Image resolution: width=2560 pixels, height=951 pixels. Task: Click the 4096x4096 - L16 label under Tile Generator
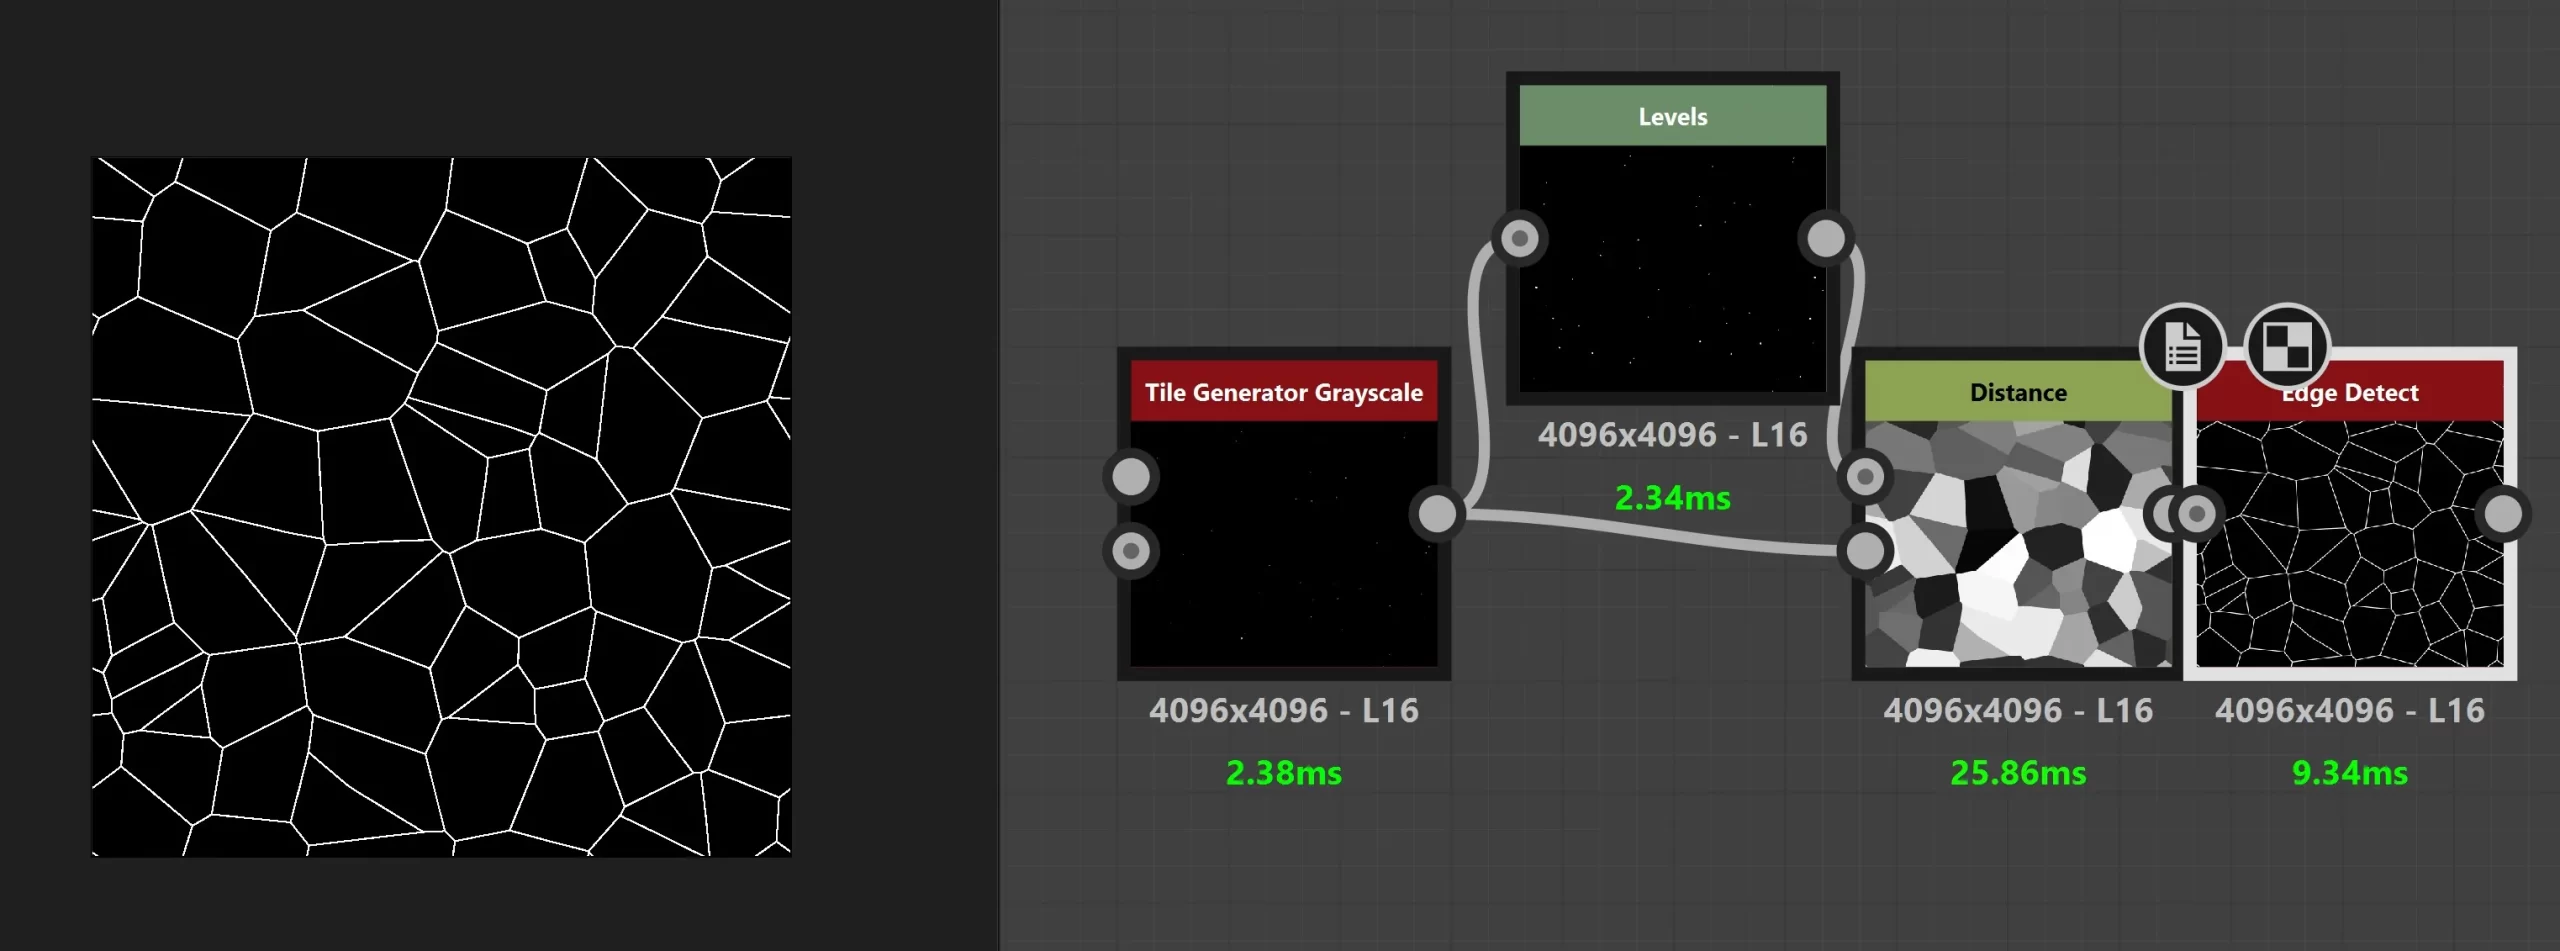tap(1284, 710)
